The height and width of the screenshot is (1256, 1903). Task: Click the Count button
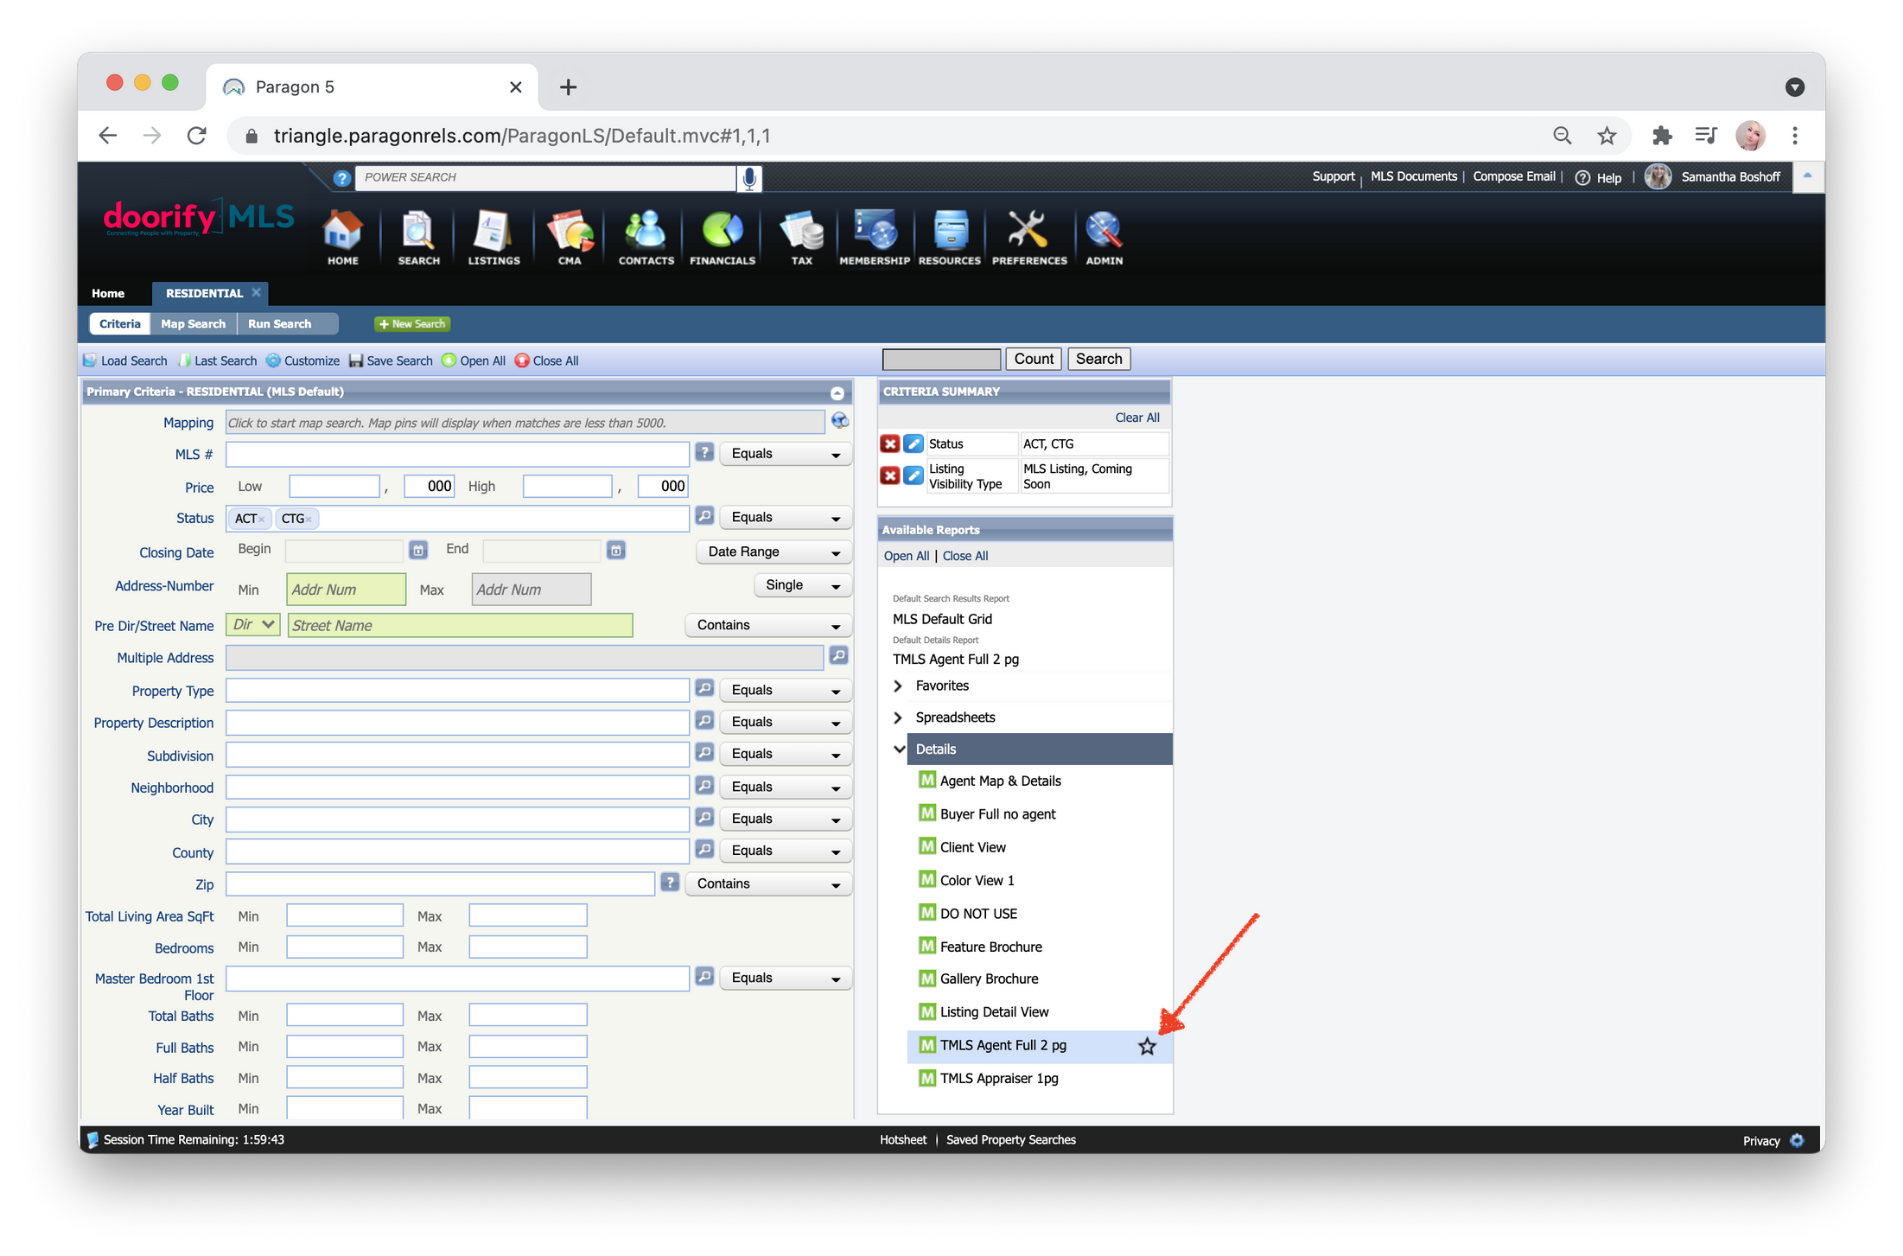[1034, 359]
